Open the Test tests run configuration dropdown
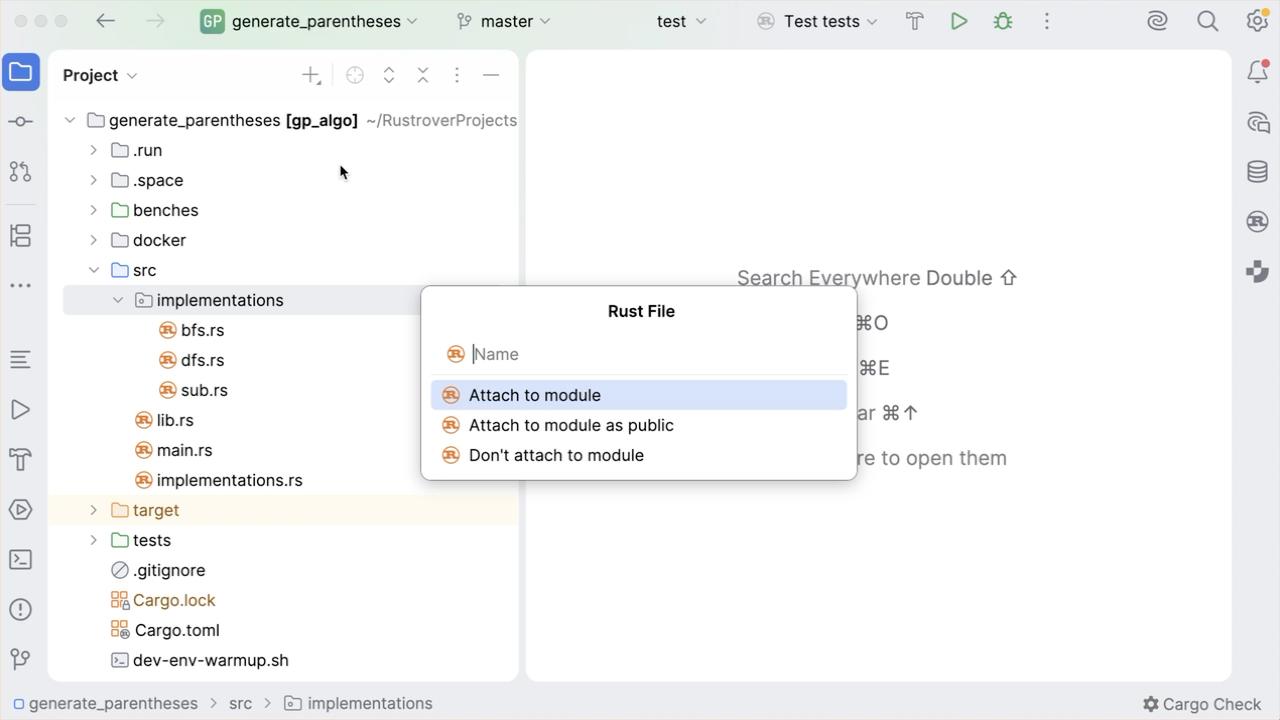Viewport: 1280px width, 720px height. tap(818, 21)
